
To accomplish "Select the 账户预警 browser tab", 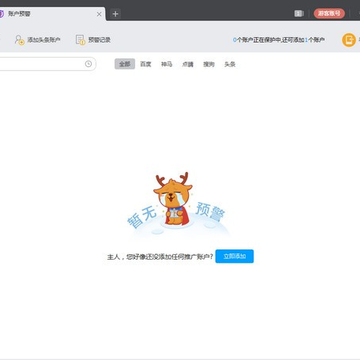I will 52,14.
